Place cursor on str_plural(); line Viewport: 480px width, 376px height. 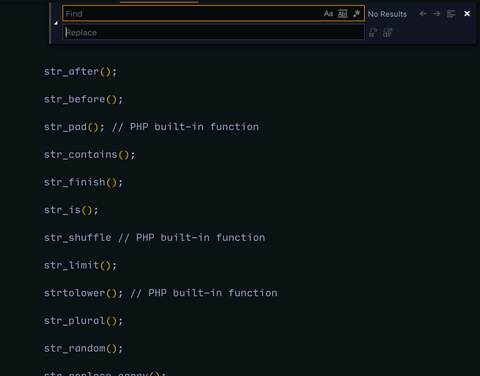[84, 321]
